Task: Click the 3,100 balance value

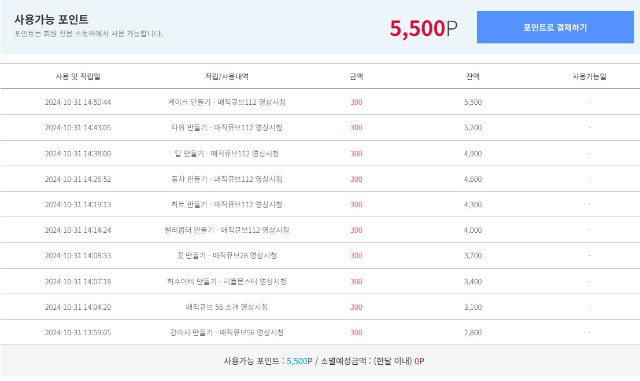Action: [x=473, y=307]
